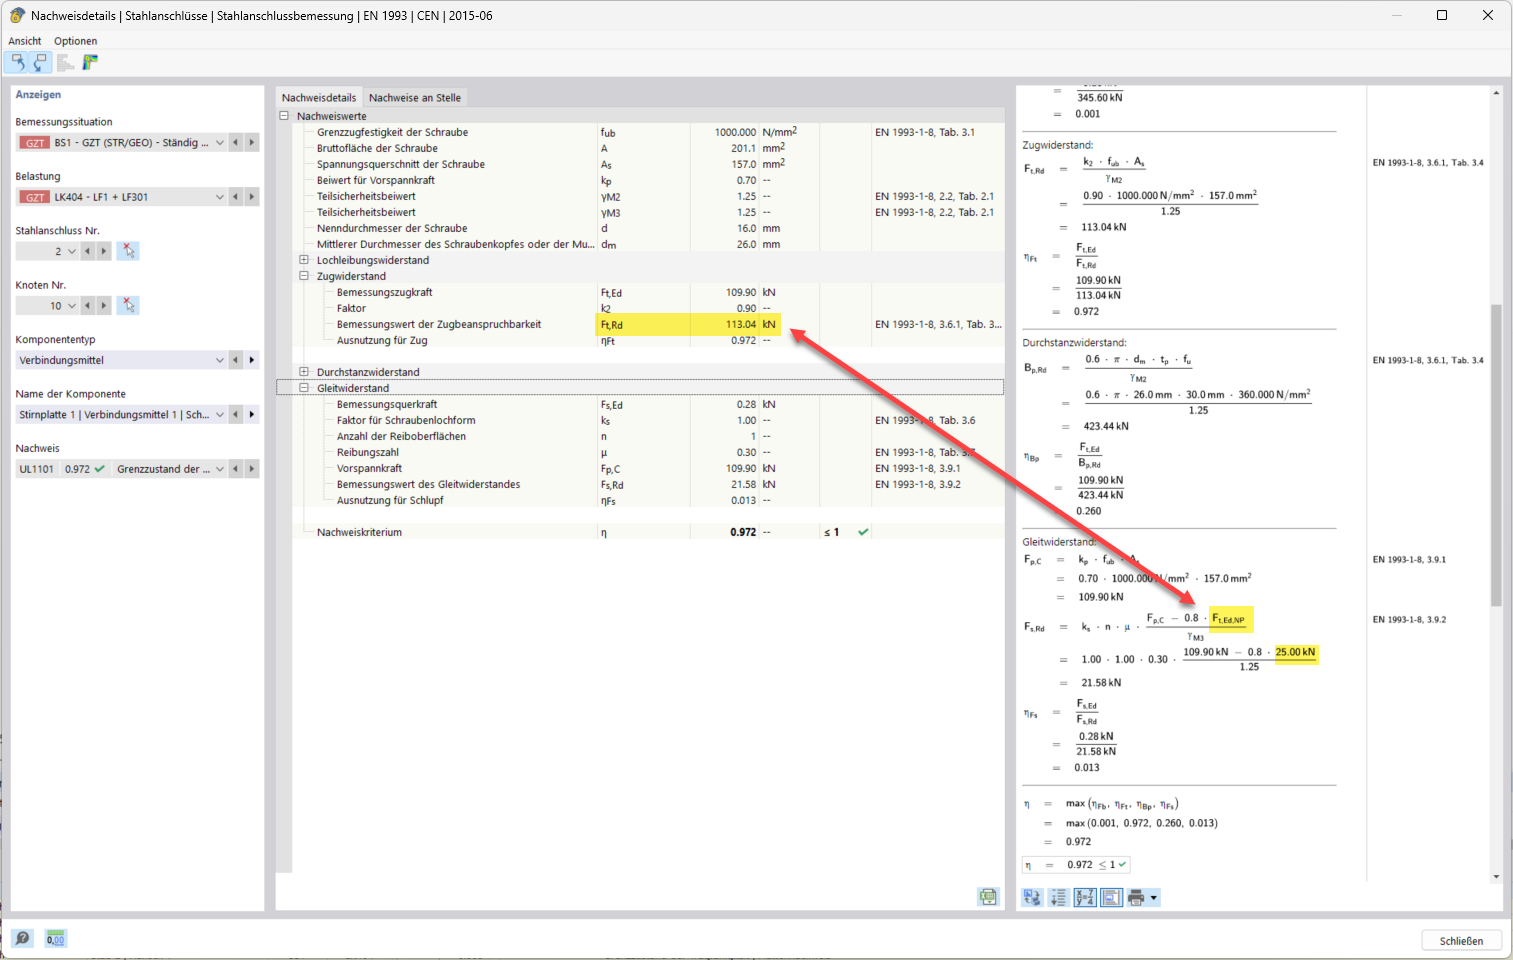Click the 0.00 decimal places icon

(56, 938)
